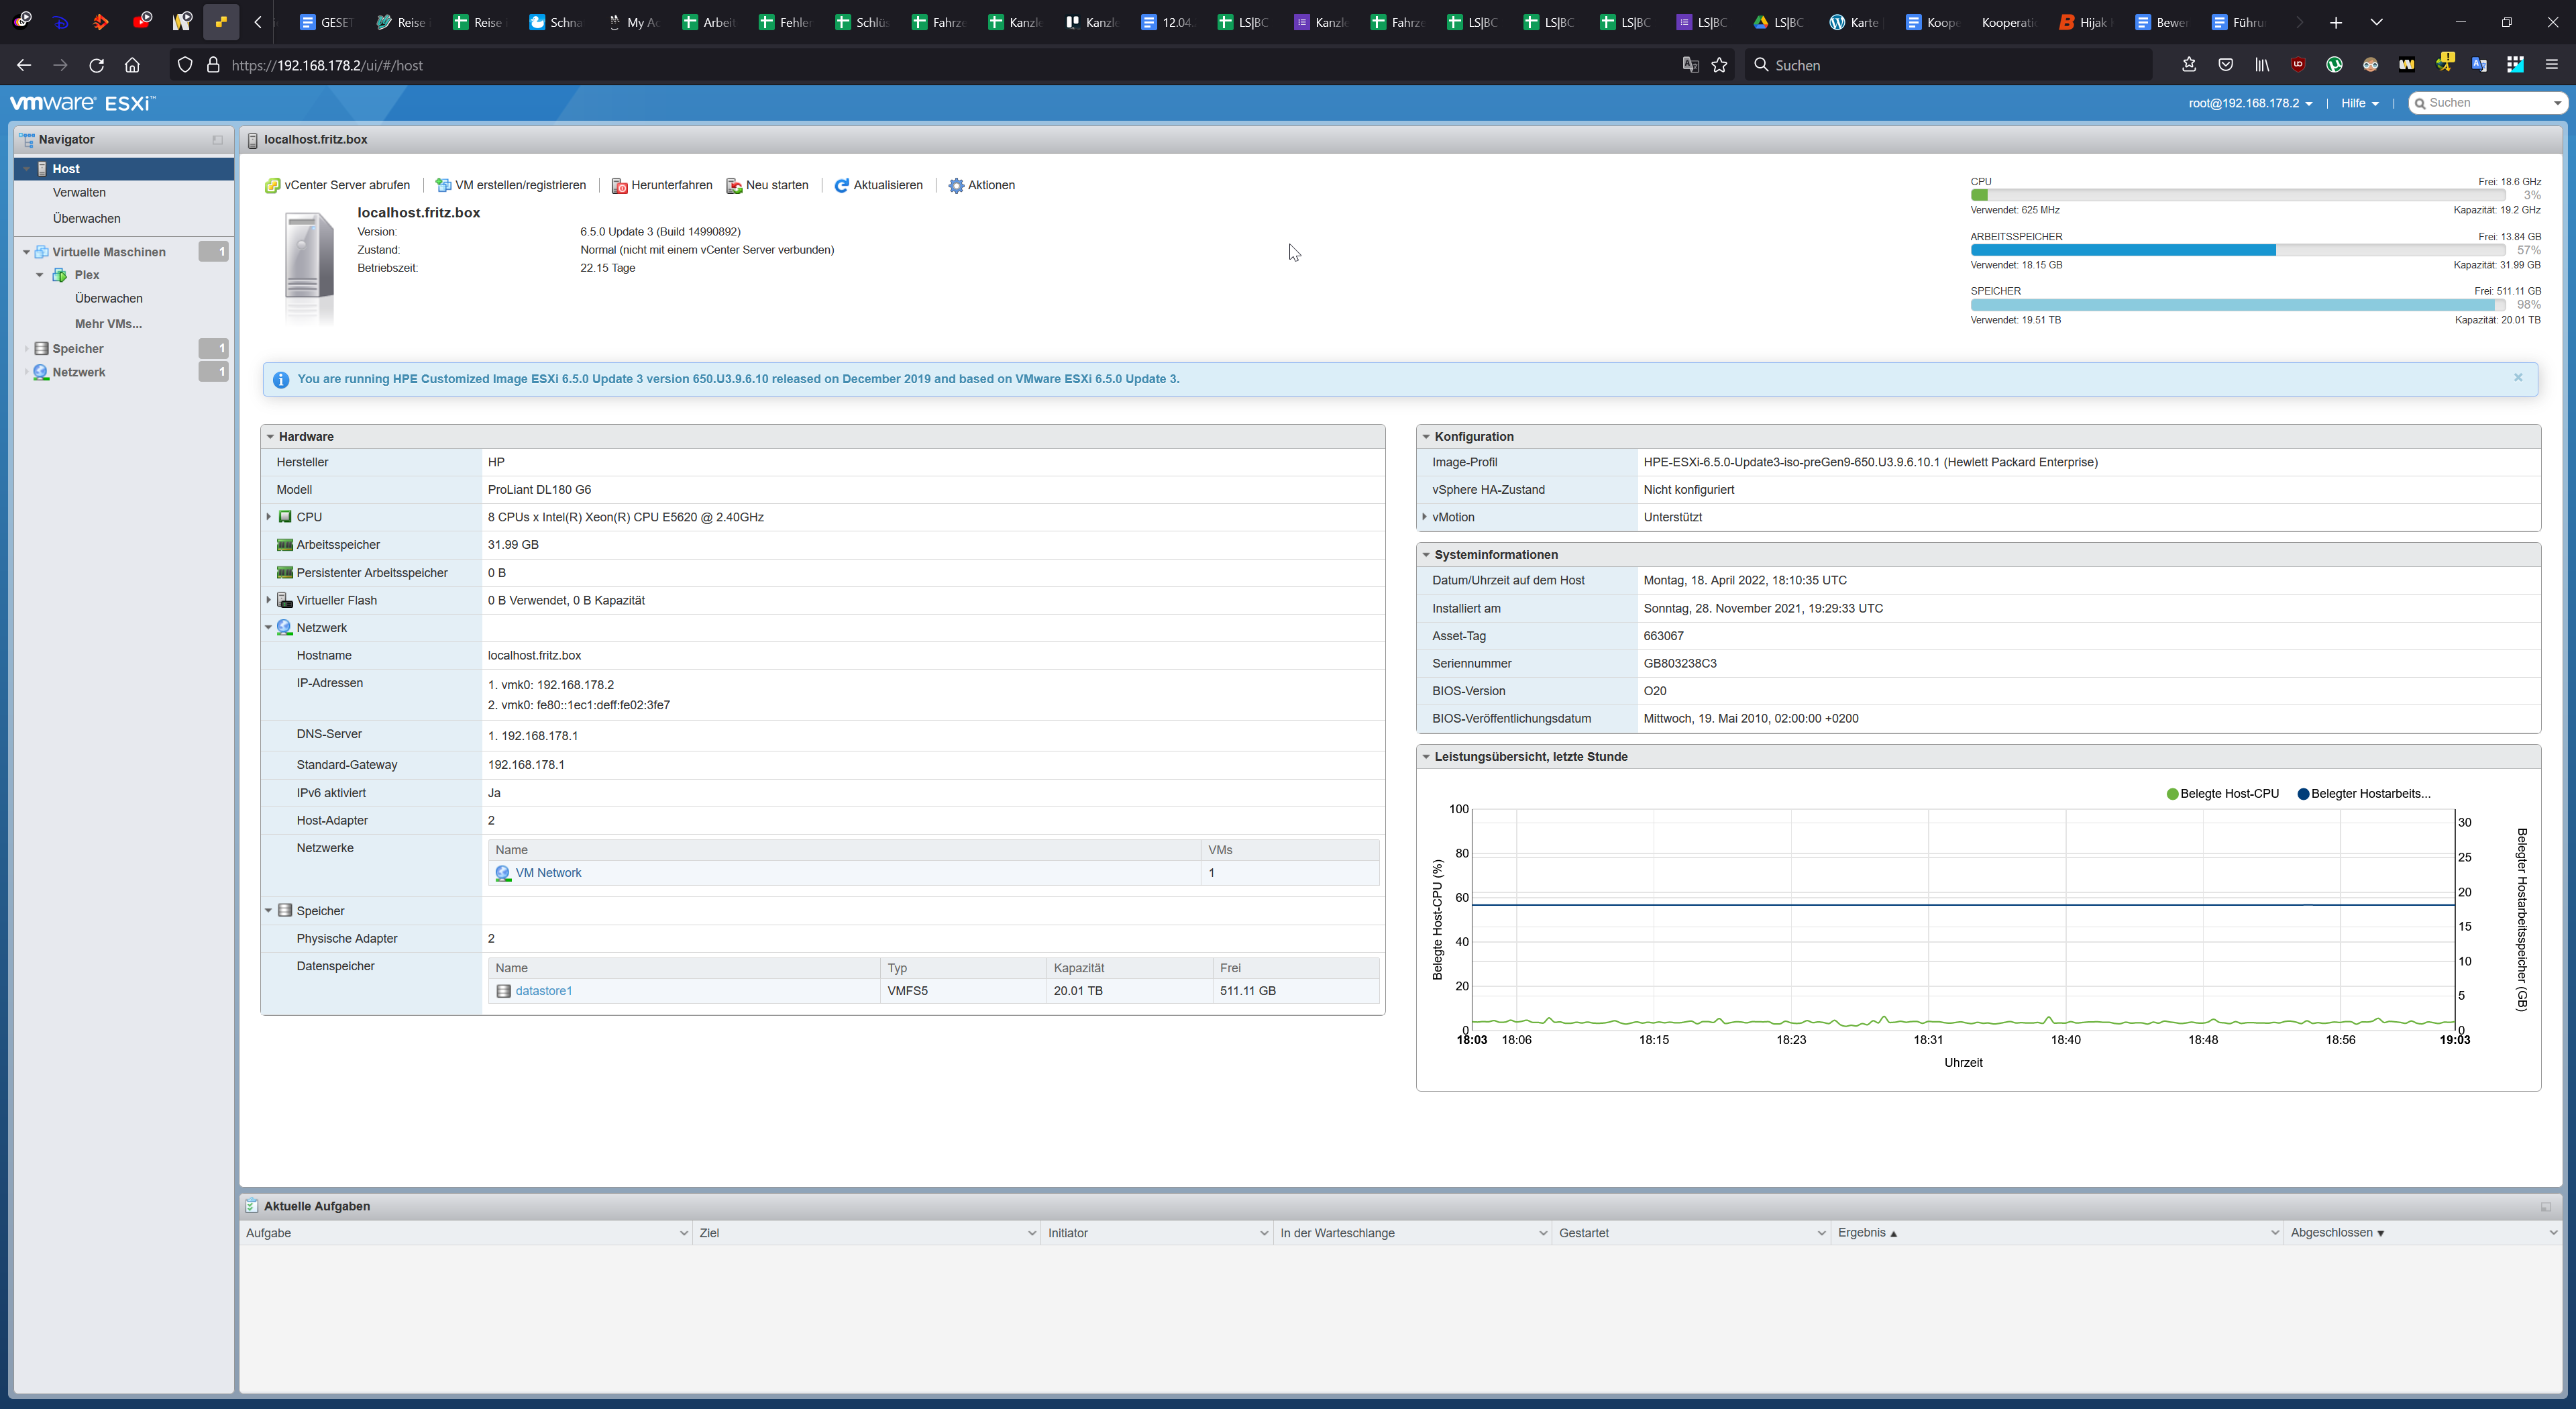Collapse the Plex tree node arrow
This screenshot has width=2576, height=1409.
[40, 275]
